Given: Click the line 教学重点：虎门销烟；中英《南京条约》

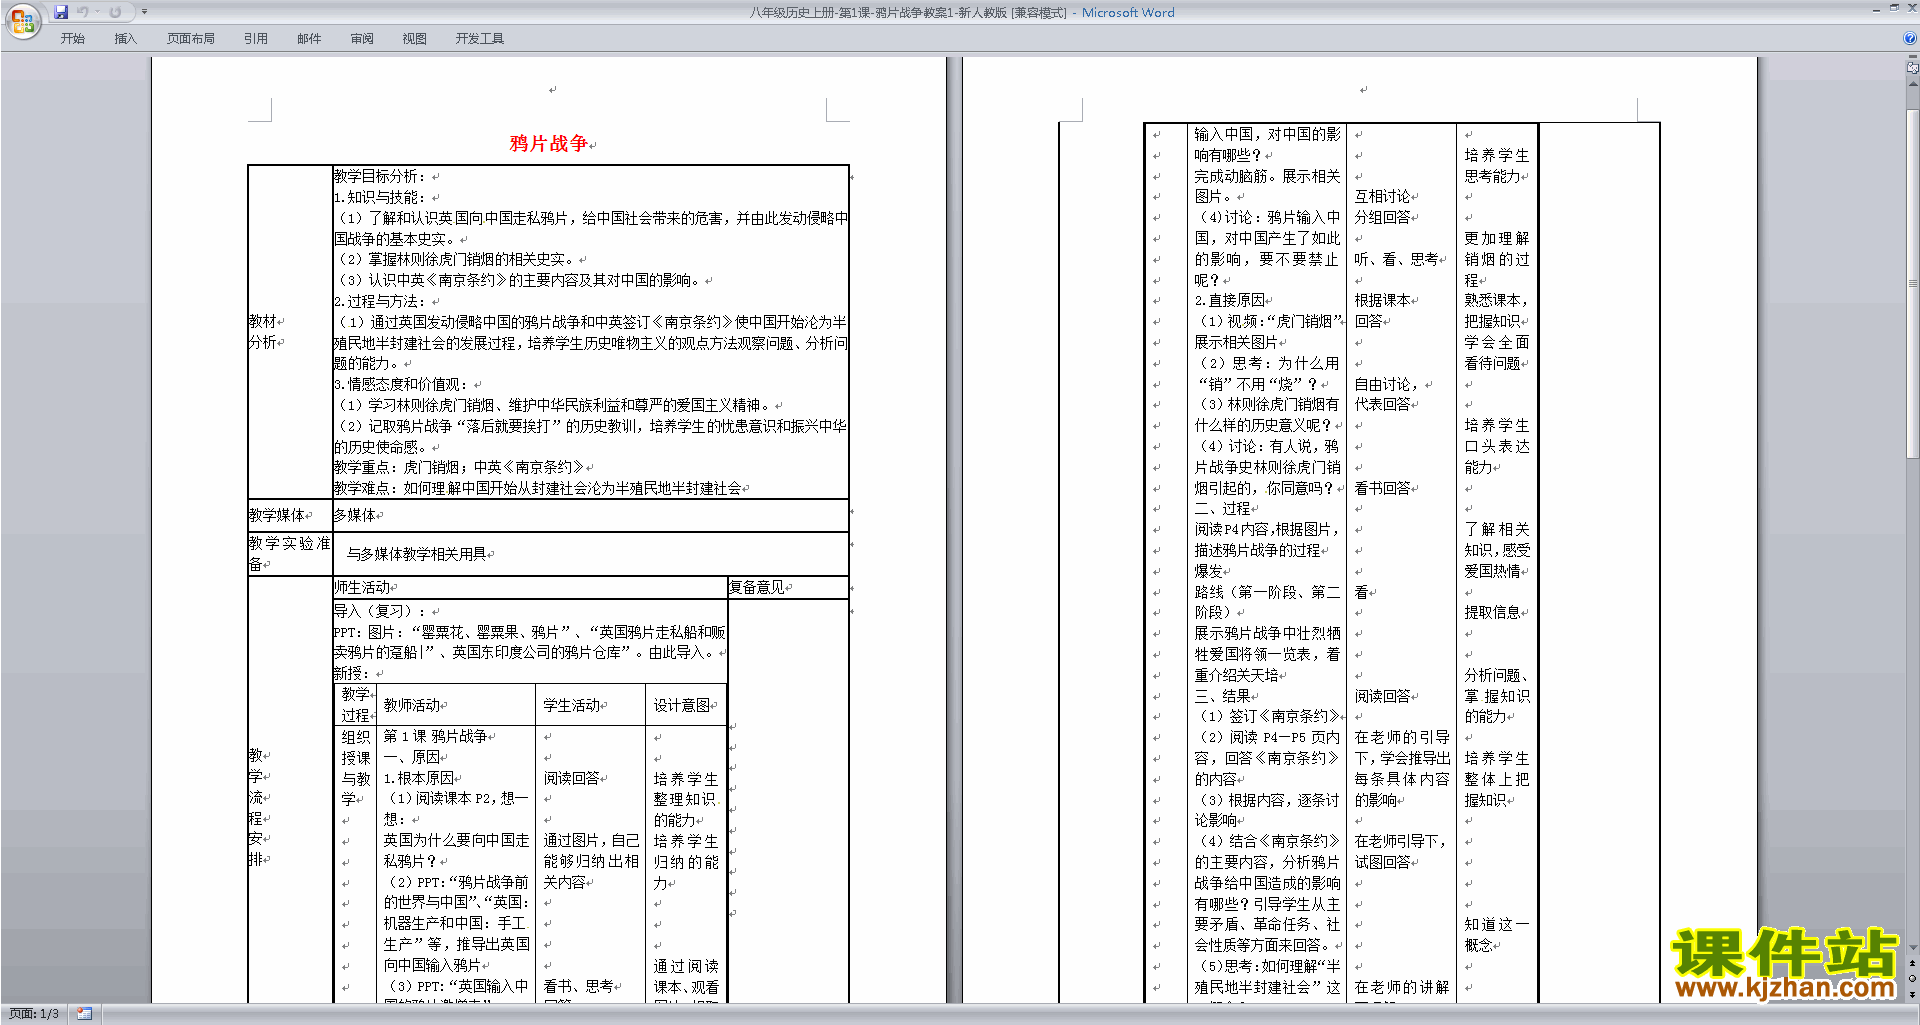Looking at the screenshot, I should (459, 467).
